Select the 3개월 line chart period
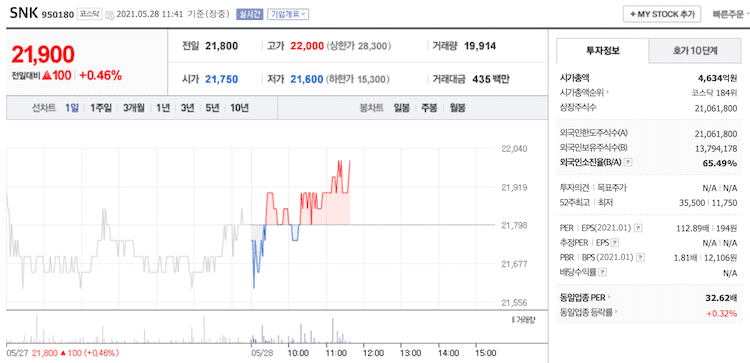The image size is (750, 363). 134,108
